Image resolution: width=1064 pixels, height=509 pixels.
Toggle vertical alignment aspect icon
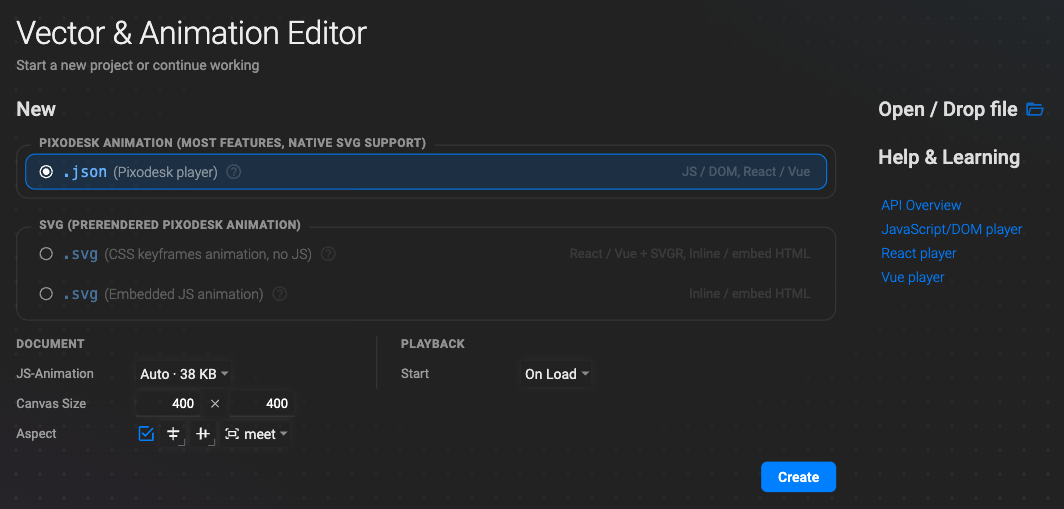[x=202, y=434]
